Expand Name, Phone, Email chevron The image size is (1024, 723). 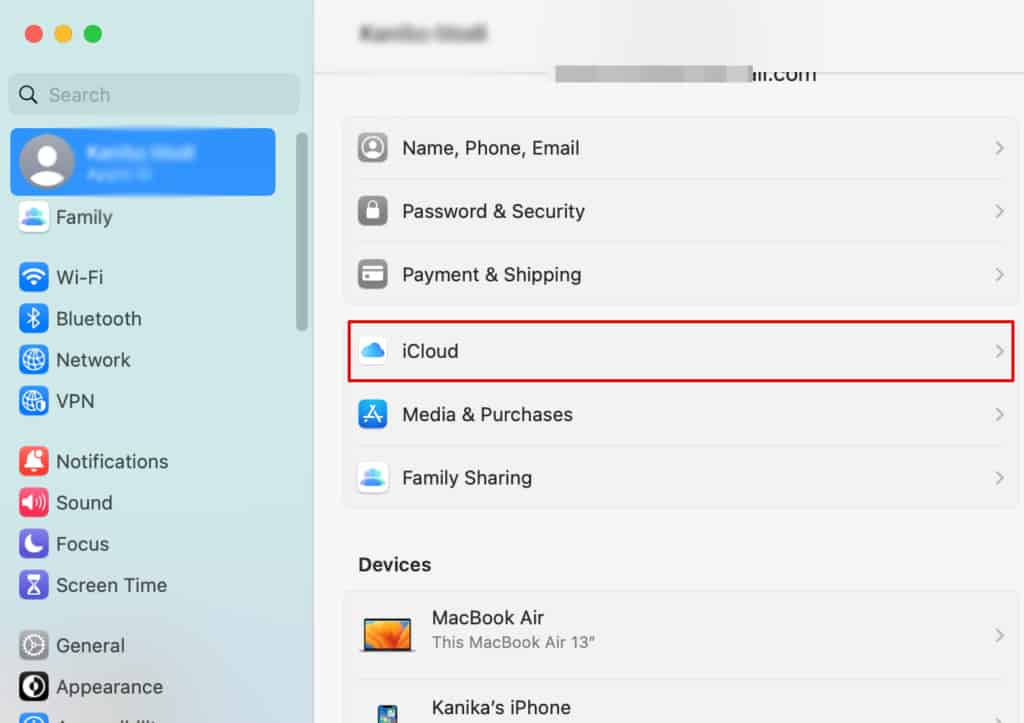point(999,148)
